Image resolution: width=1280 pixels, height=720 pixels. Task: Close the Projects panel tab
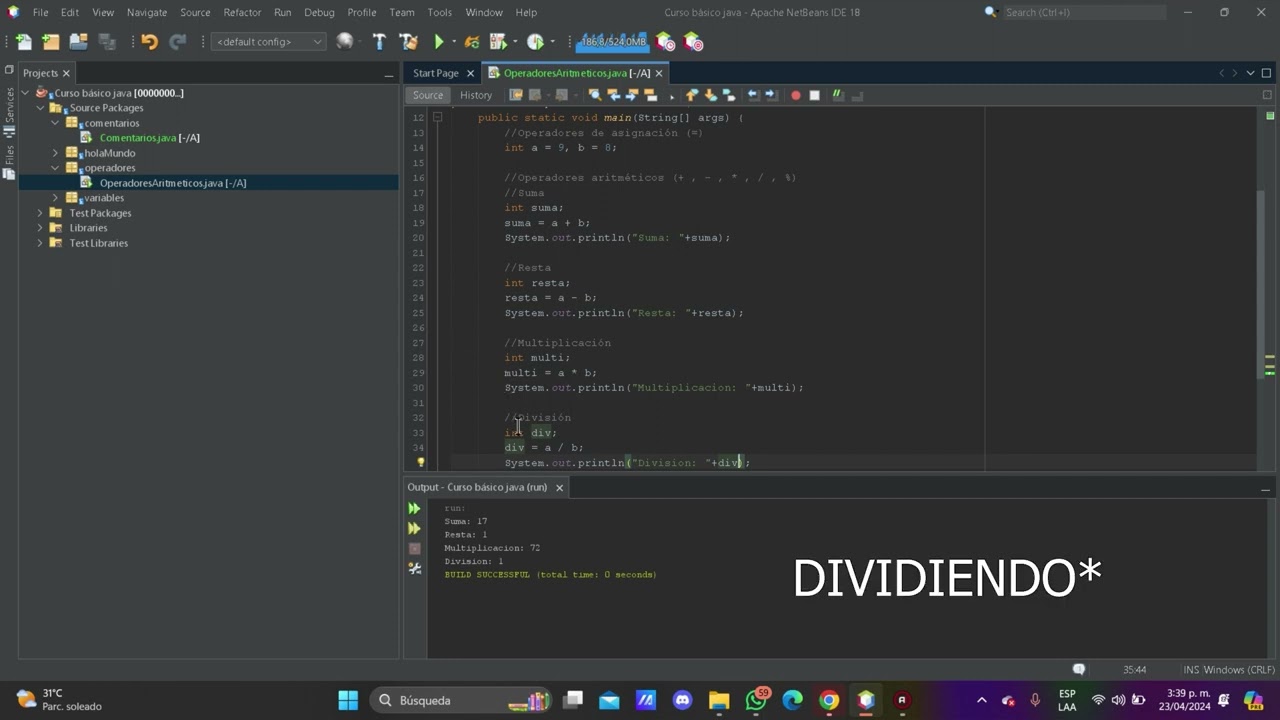click(66, 73)
